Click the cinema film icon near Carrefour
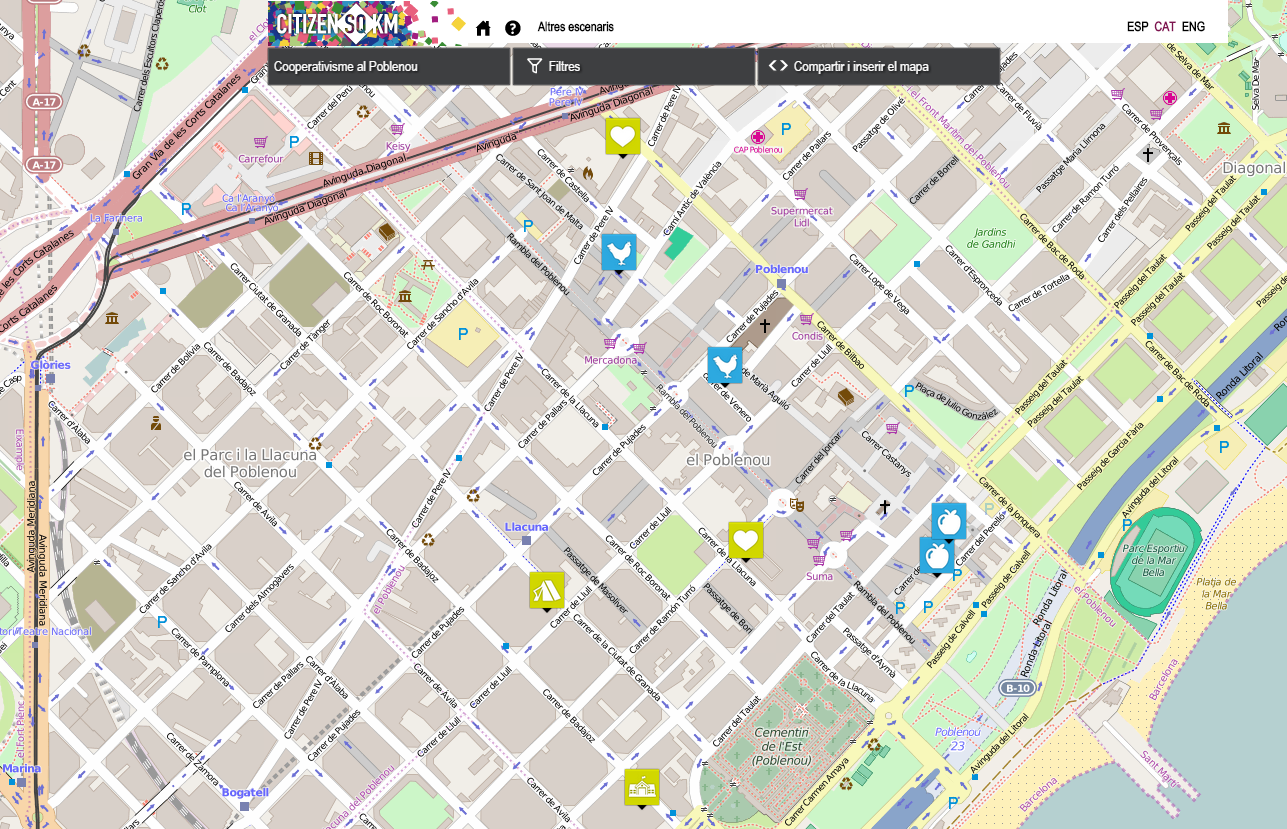1287x829 pixels. point(316,158)
